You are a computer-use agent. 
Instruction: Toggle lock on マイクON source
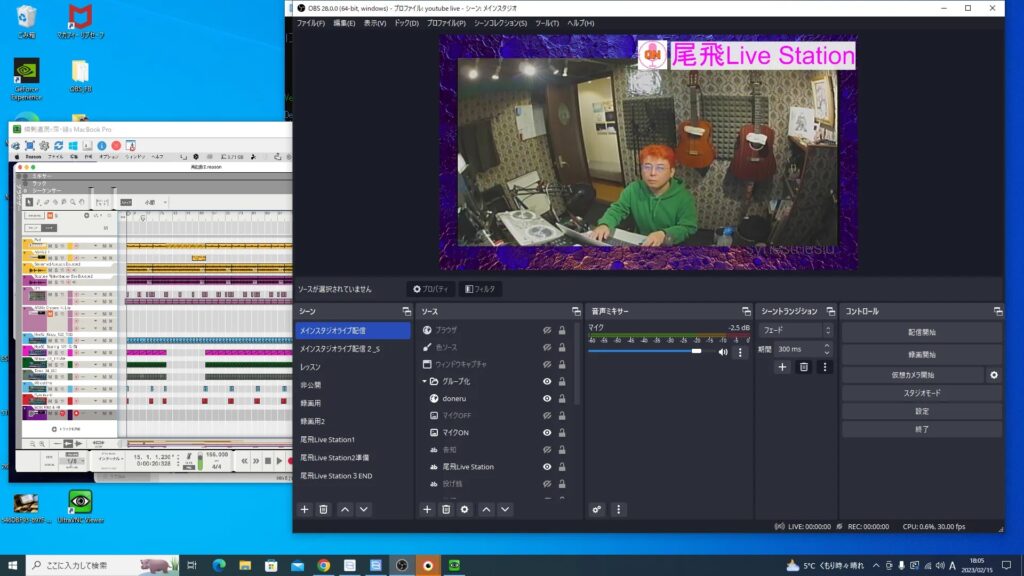click(562, 432)
